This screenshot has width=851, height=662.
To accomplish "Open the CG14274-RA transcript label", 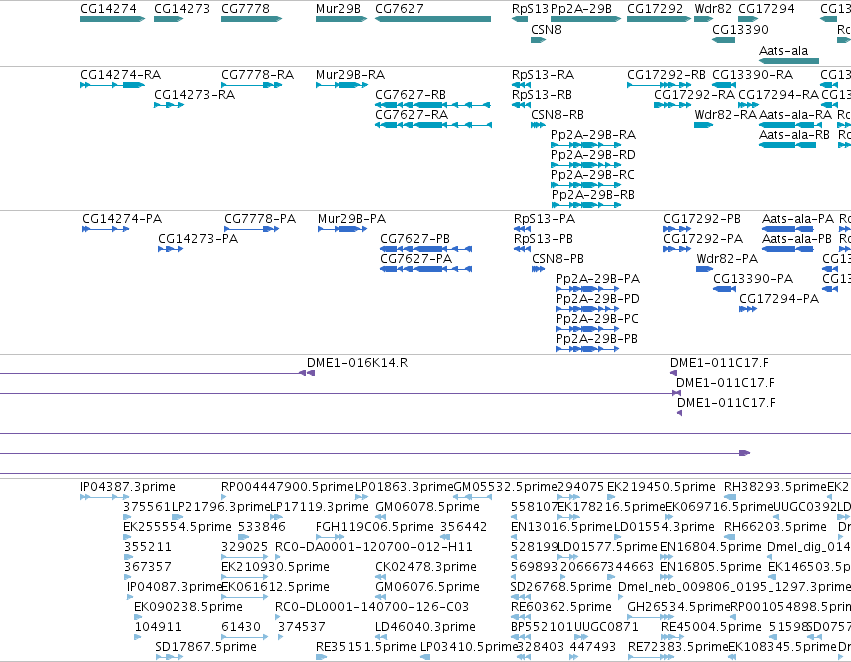I will 120,75.
